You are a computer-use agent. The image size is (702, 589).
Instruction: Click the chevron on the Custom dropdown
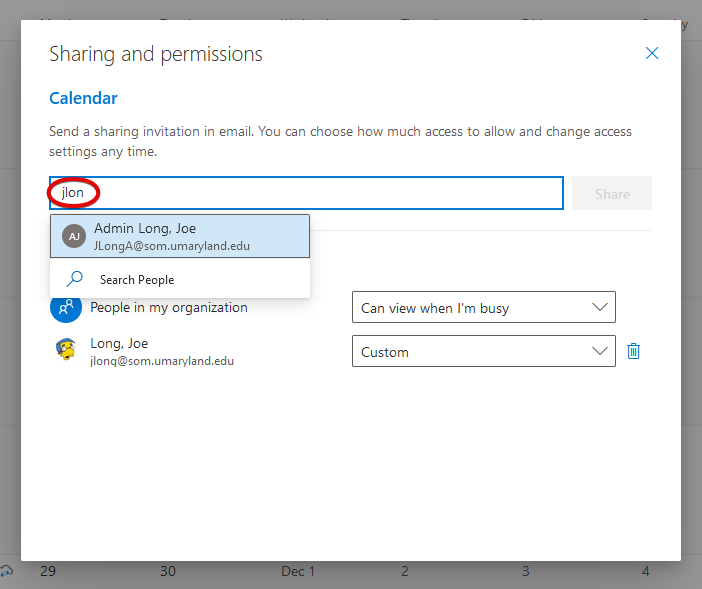click(x=600, y=351)
